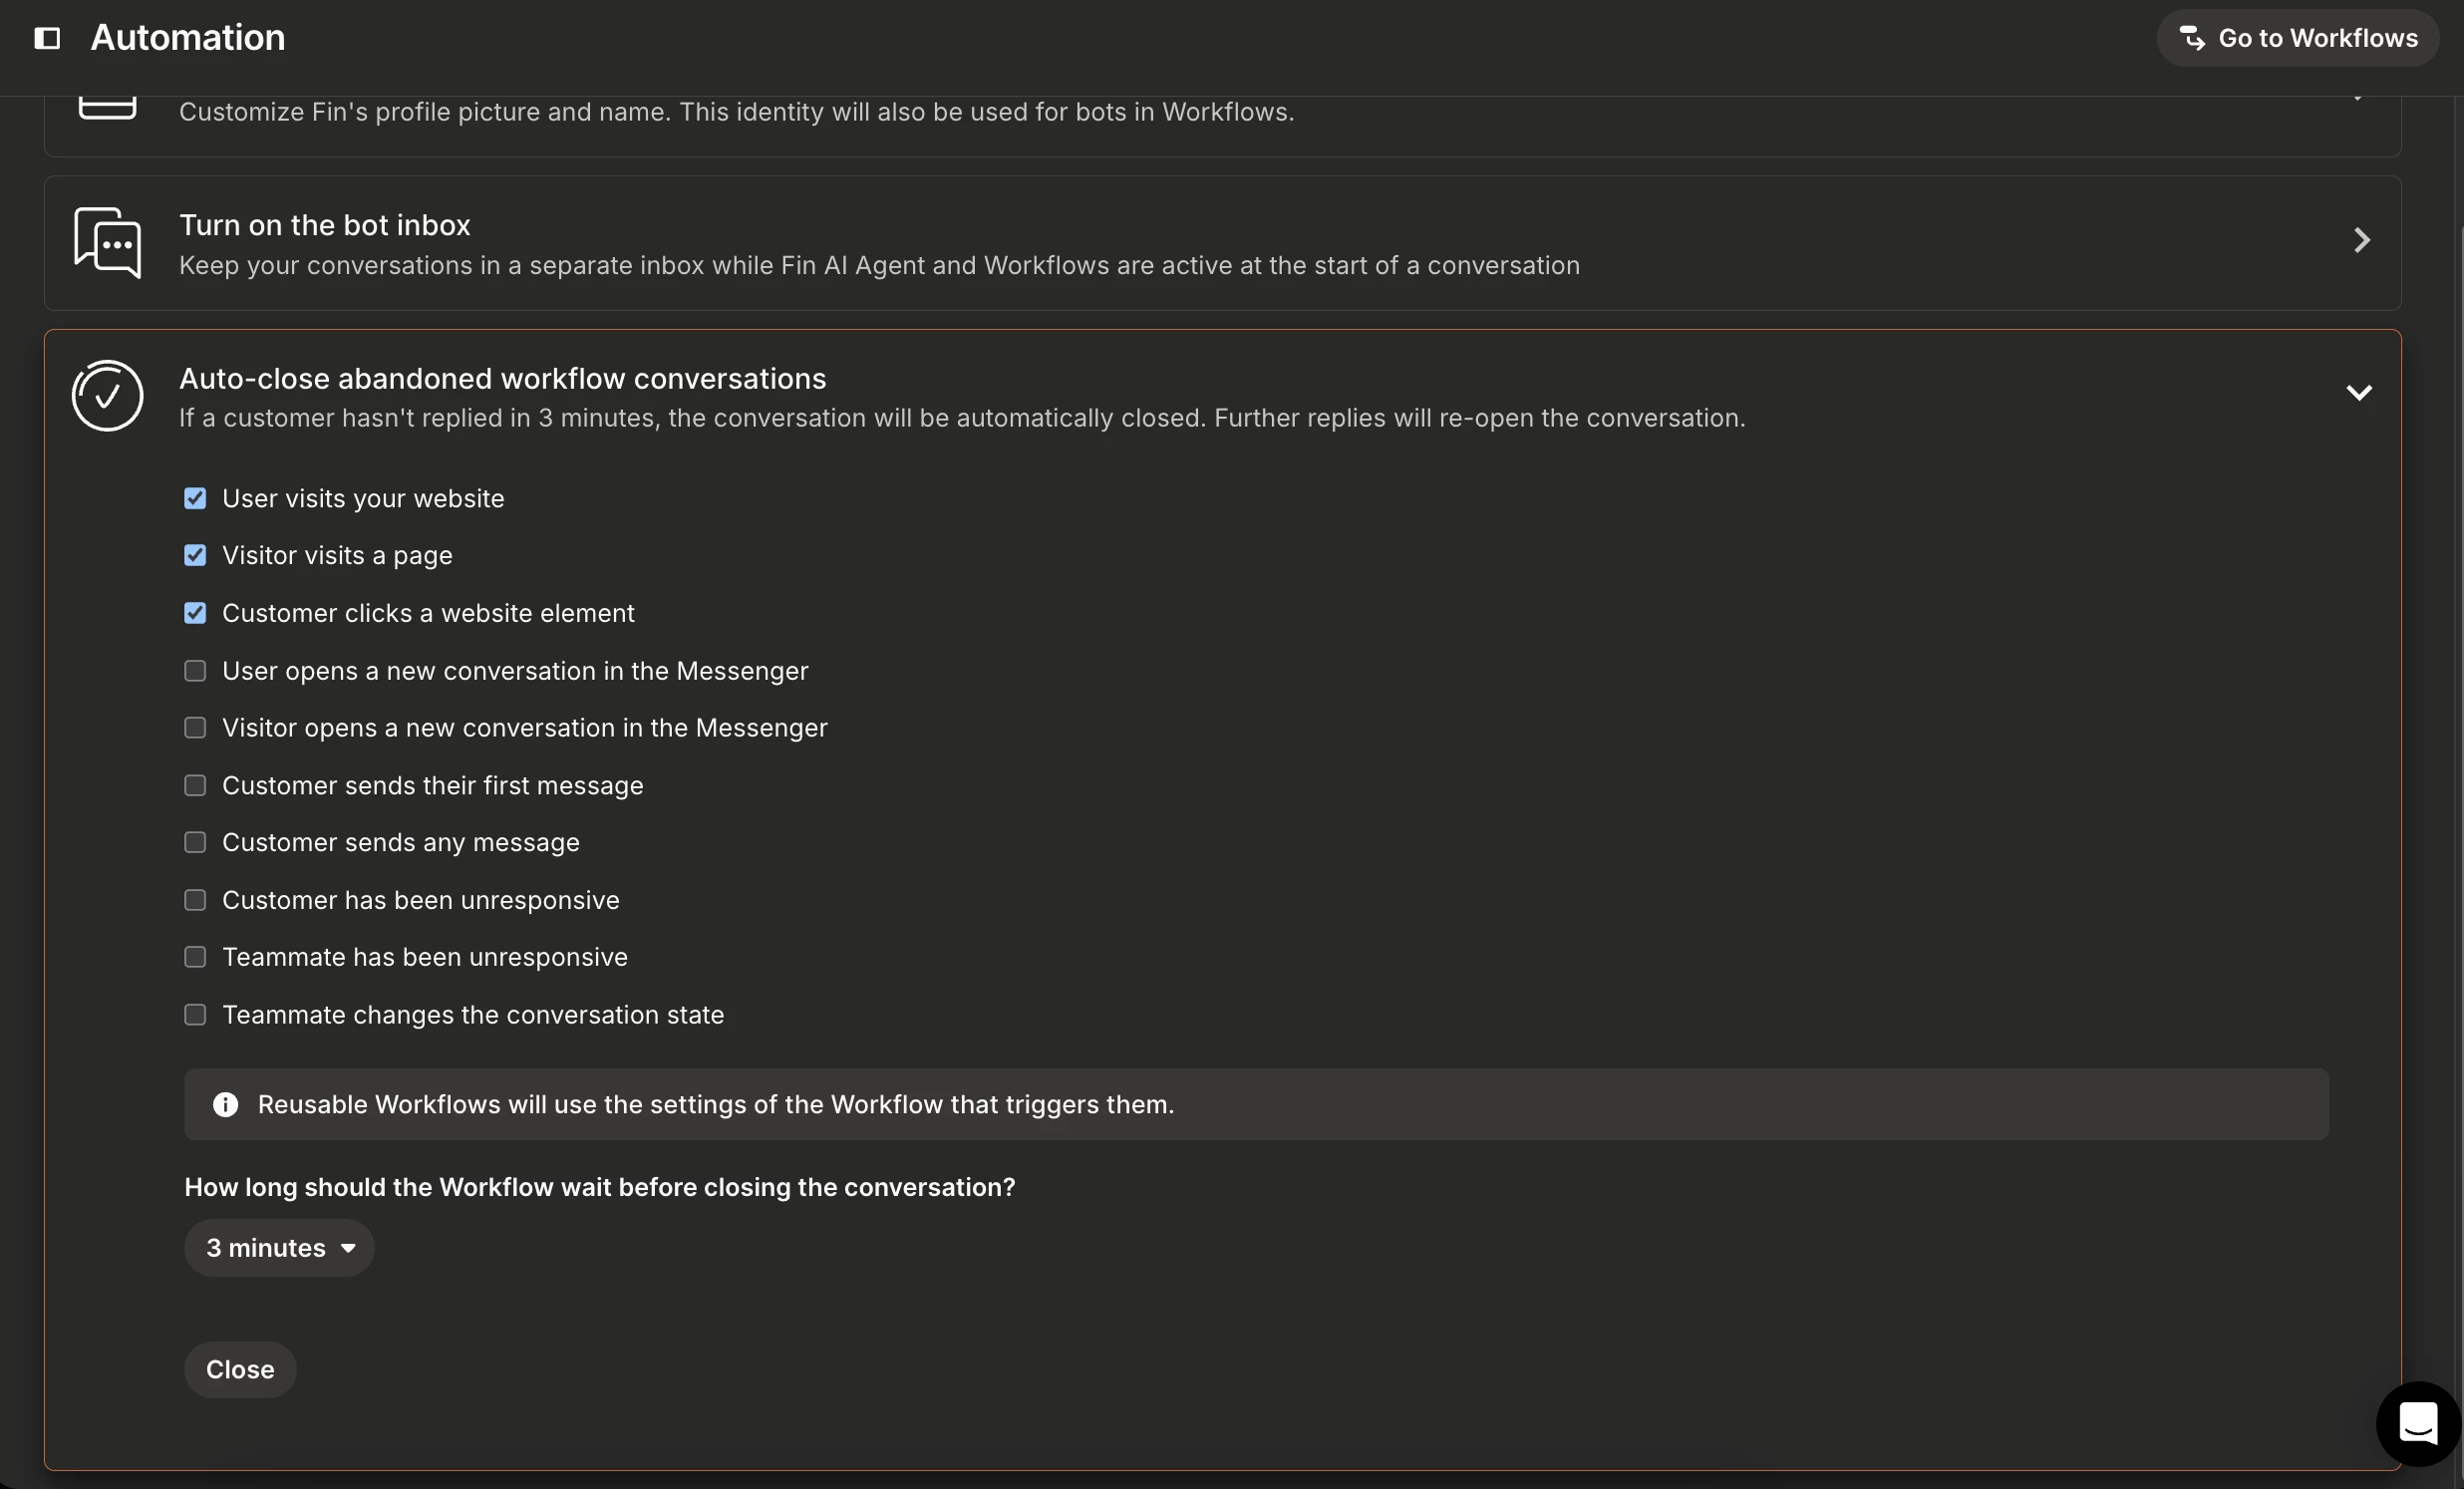
Task: Click the Go to Workflows button
Action: pos(2298,38)
